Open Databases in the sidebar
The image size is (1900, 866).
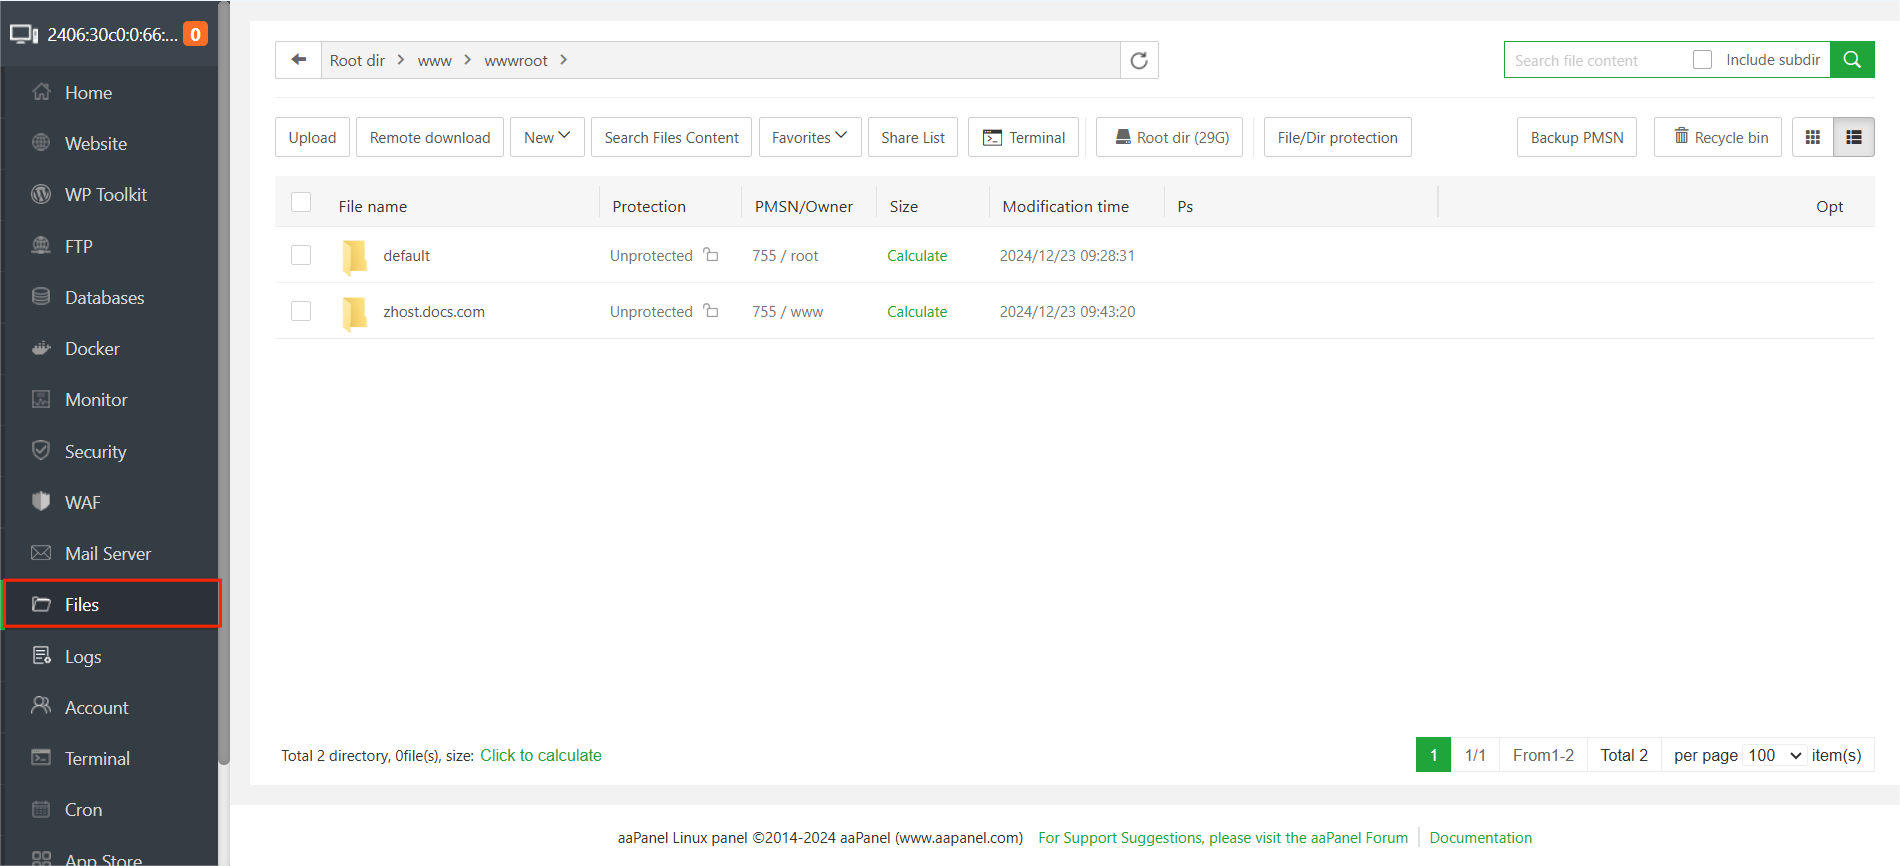coord(104,298)
